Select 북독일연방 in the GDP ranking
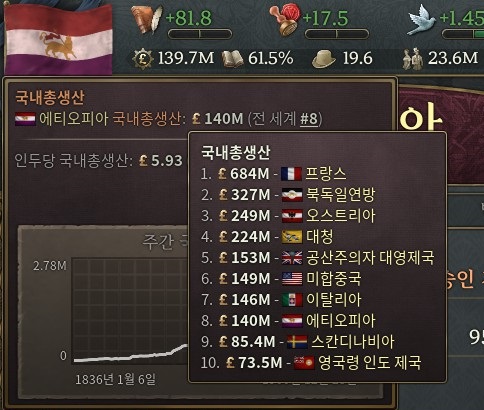Image resolution: width=484 pixels, height=410 pixels. tap(340, 195)
